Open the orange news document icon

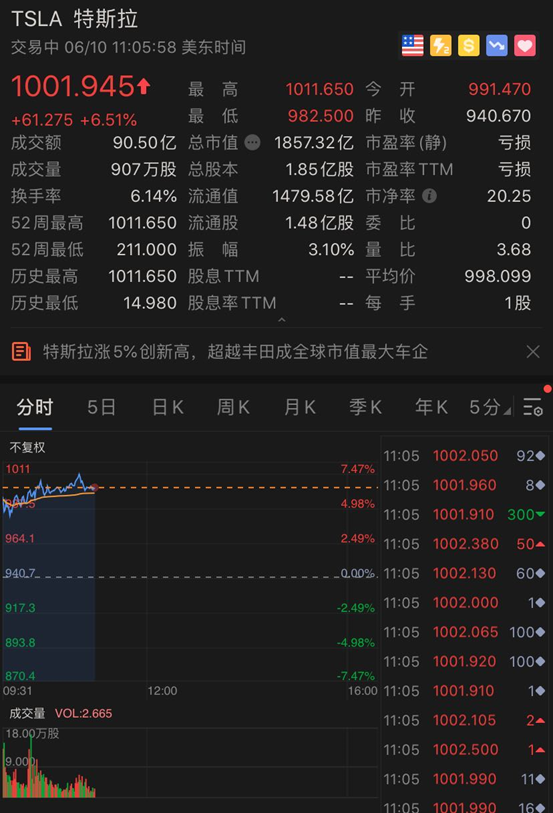(21, 352)
